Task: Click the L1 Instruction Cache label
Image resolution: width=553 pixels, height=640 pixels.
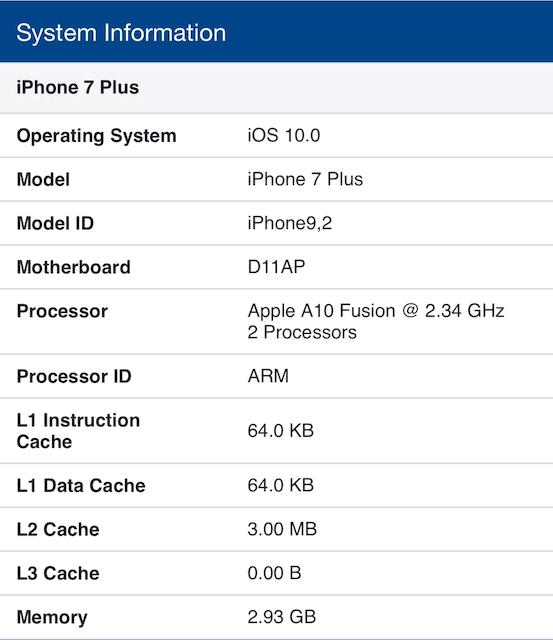Action: [78, 431]
